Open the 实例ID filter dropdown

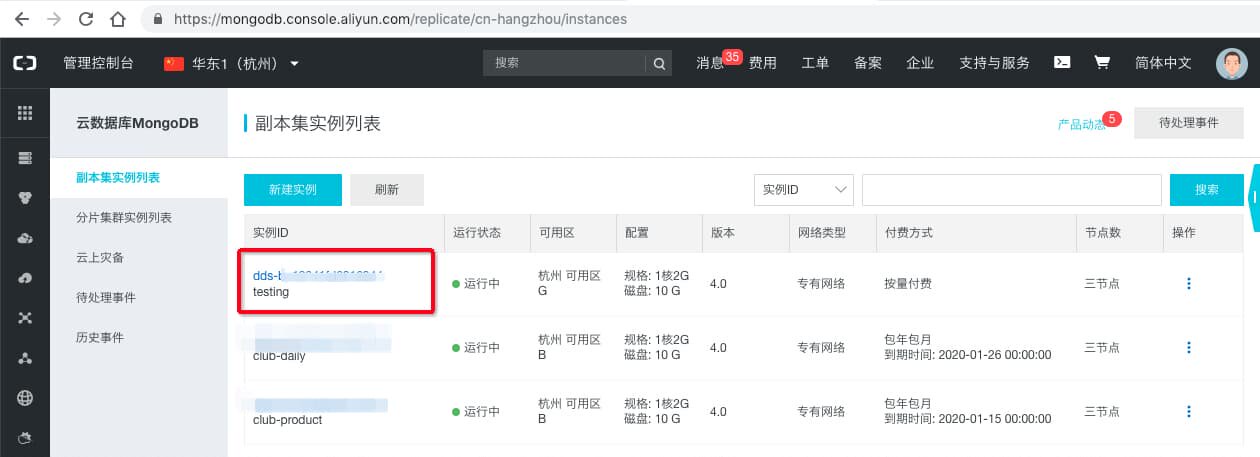[803, 190]
